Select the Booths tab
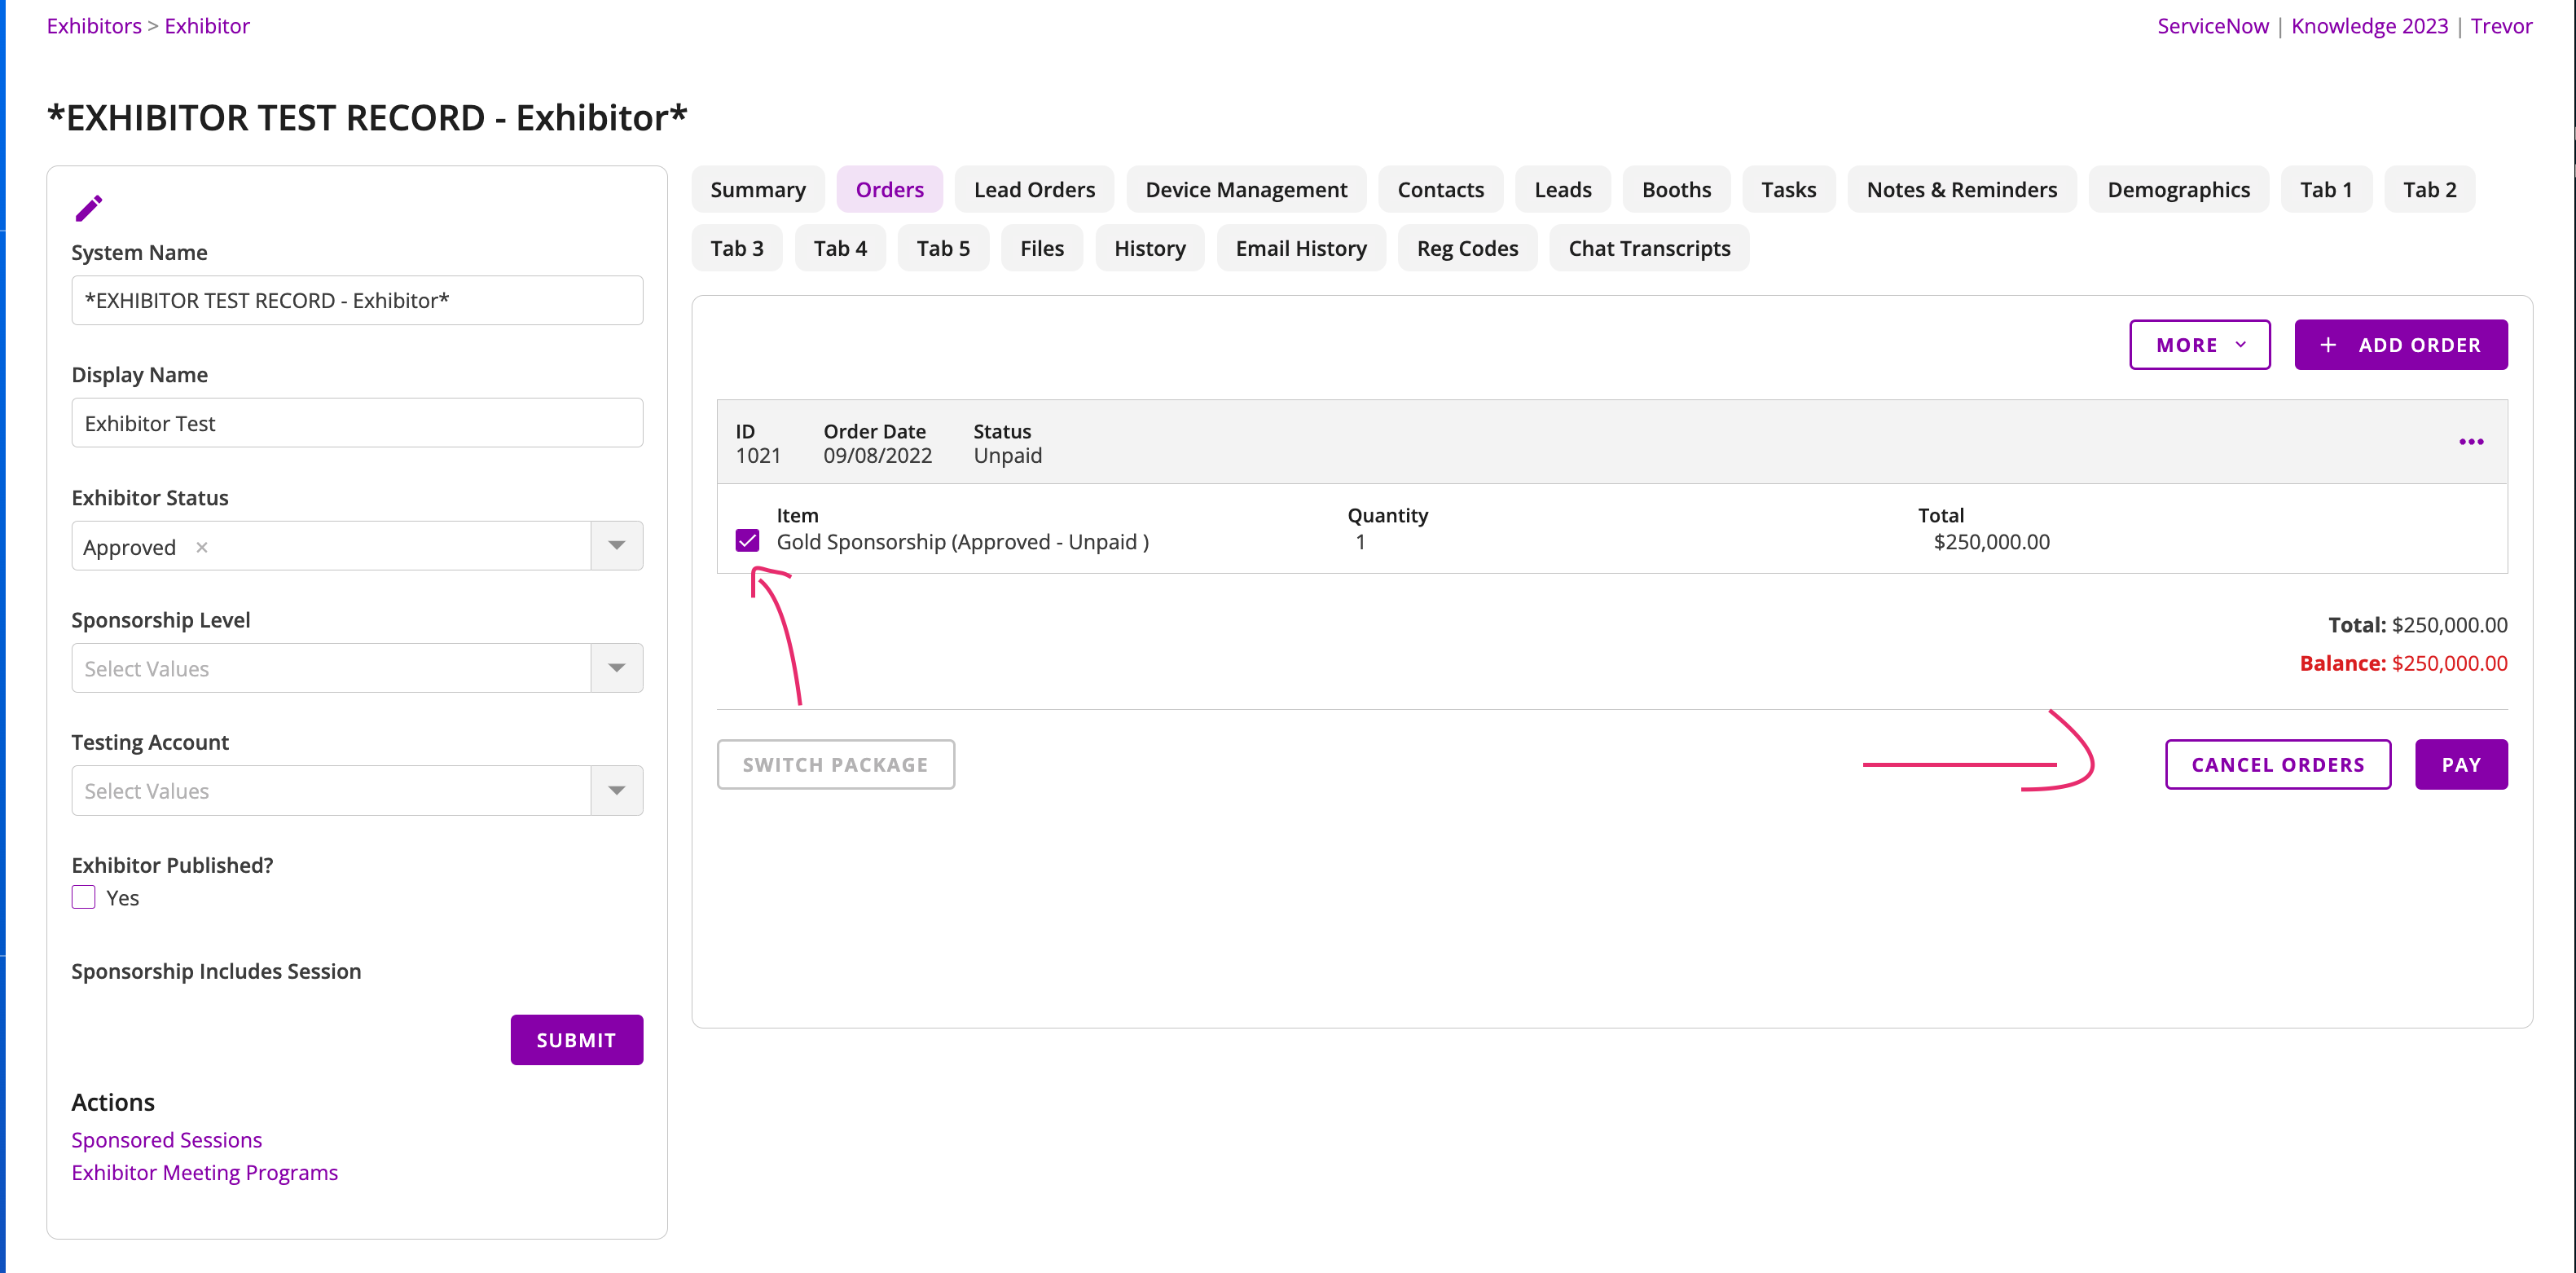The image size is (2576, 1273). (1676, 190)
